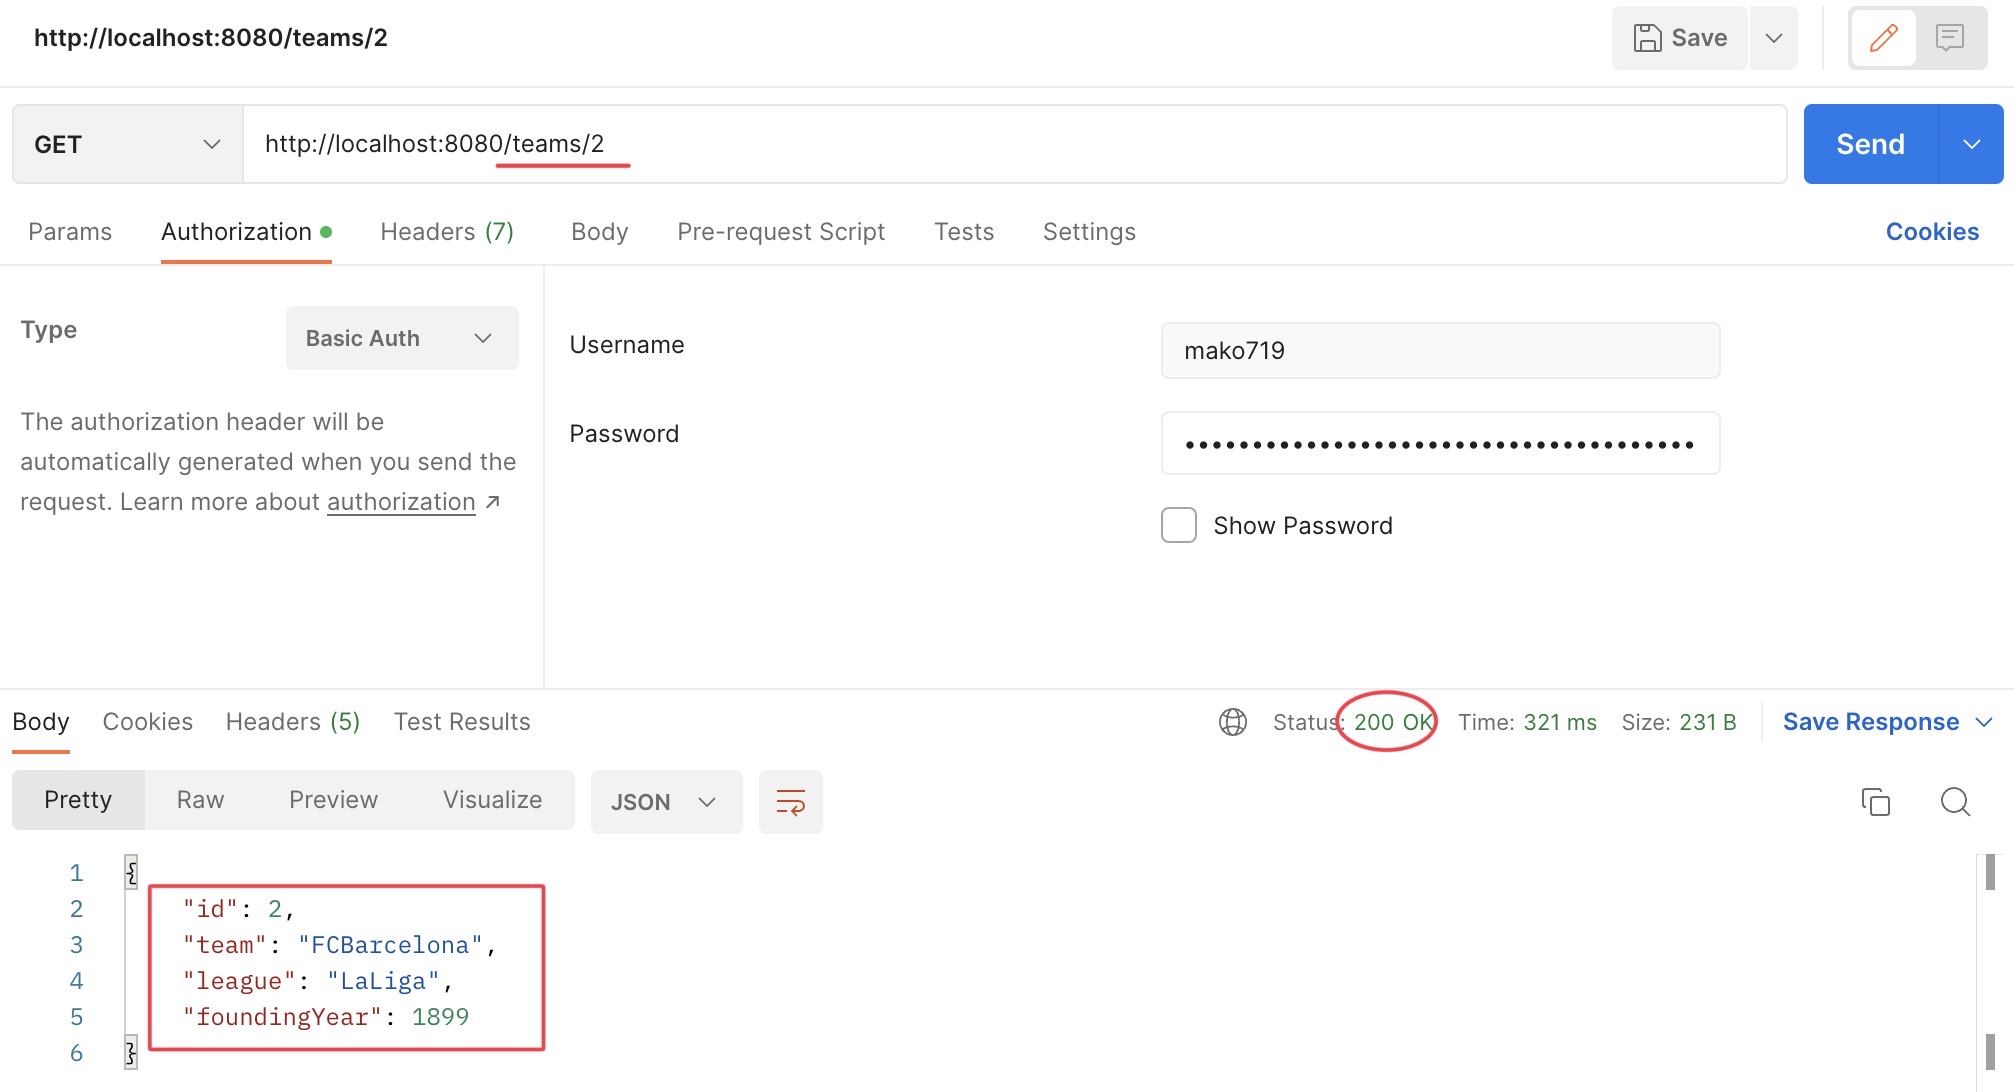Viewport: 2014px width, 1092px height.
Task: Enable the Show Password checkbox
Action: point(1178,525)
